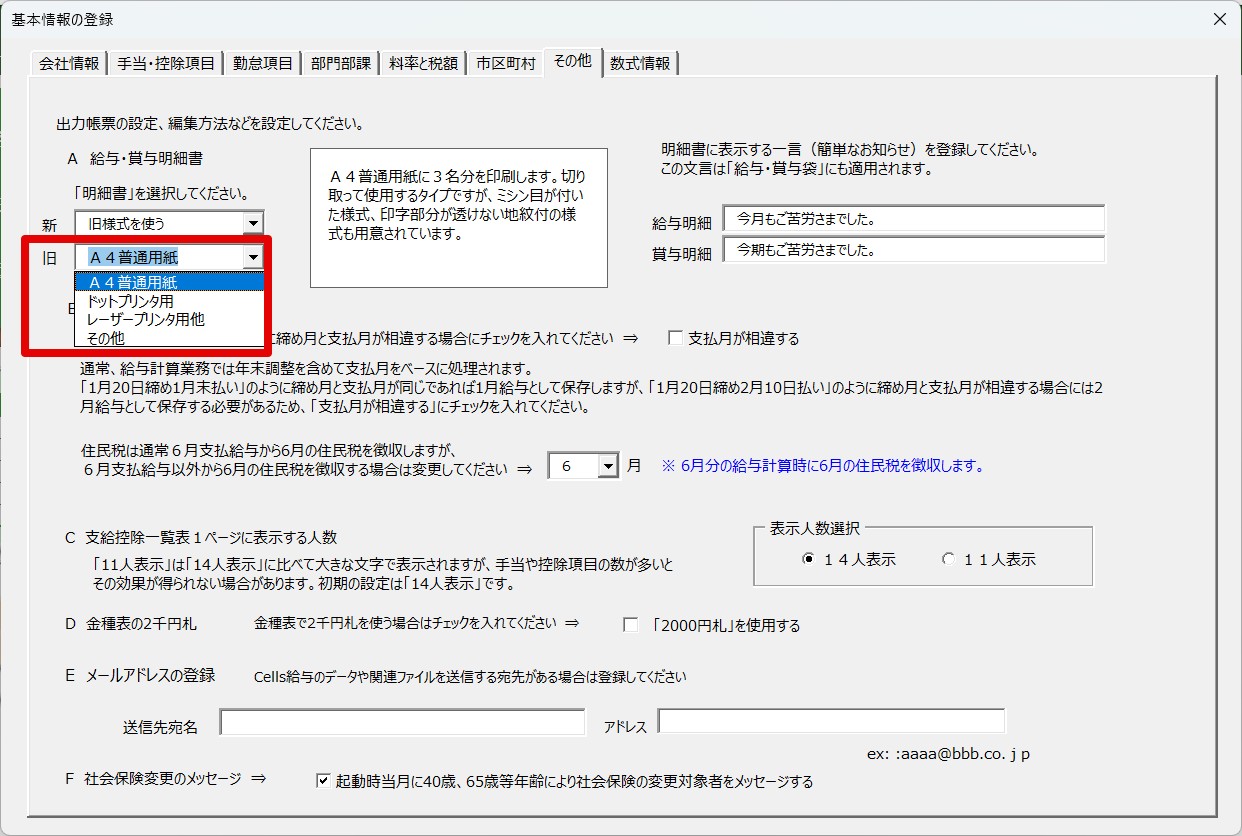Image resolution: width=1242 pixels, height=836 pixels.
Task: Open the 住民税 month dropdown
Action: coord(609,466)
